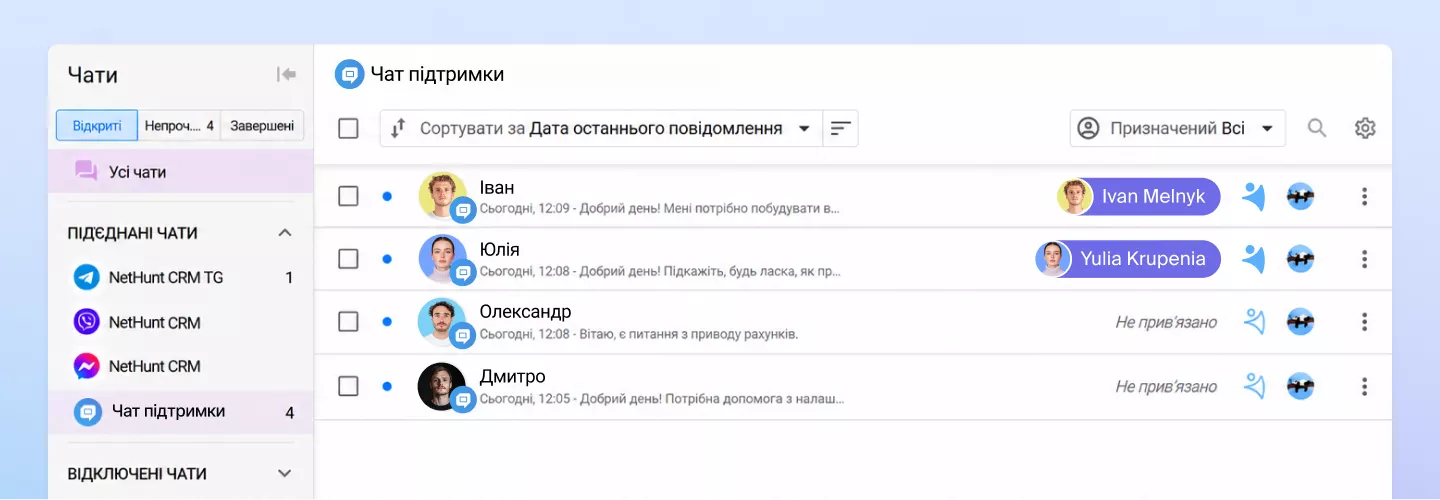Click the Усі чати bubbles icon
The image size is (1440, 500).
pos(86,171)
